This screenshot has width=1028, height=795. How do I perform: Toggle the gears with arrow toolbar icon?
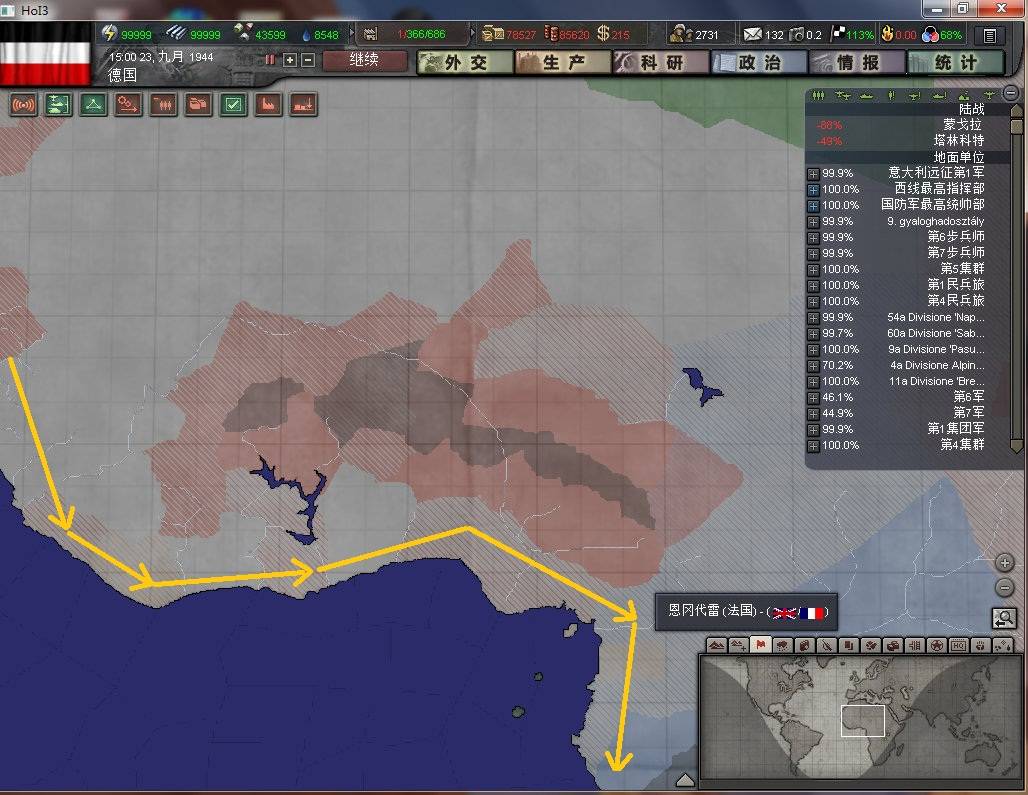[x=128, y=104]
